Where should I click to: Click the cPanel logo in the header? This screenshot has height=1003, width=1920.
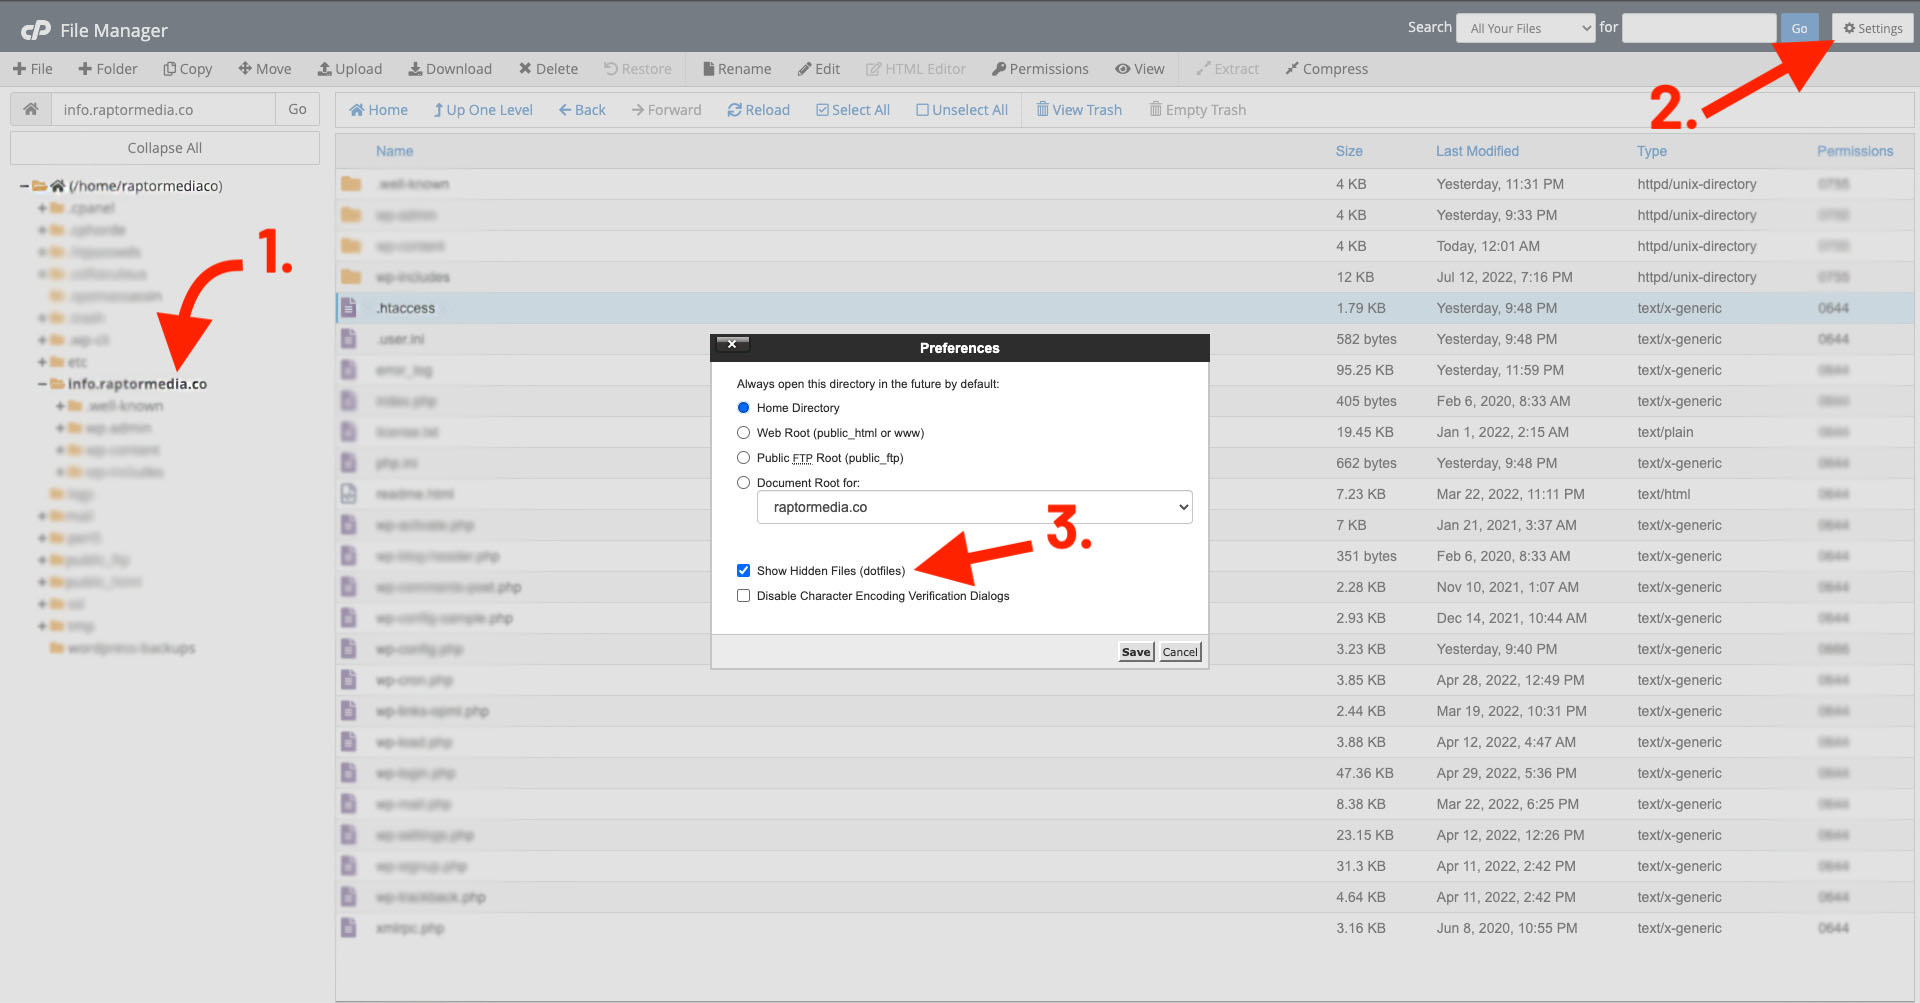tap(37, 28)
